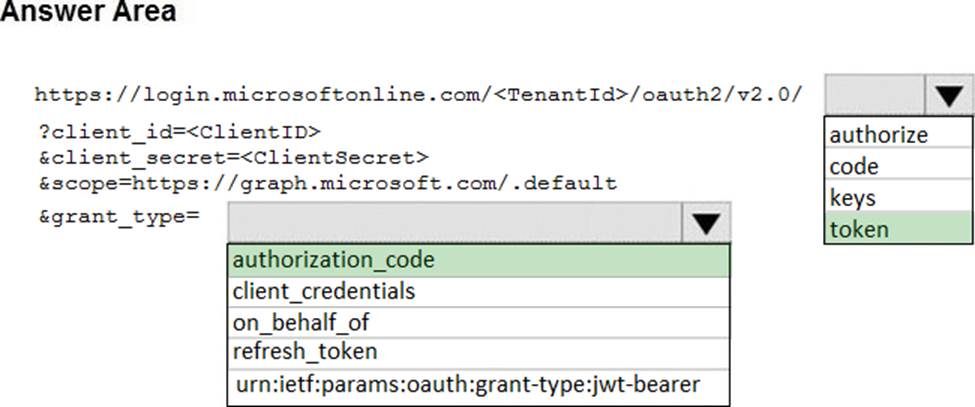Image resolution: width=975 pixels, height=407 pixels.
Task: Click the &grant_type= label
Action: (118, 219)
